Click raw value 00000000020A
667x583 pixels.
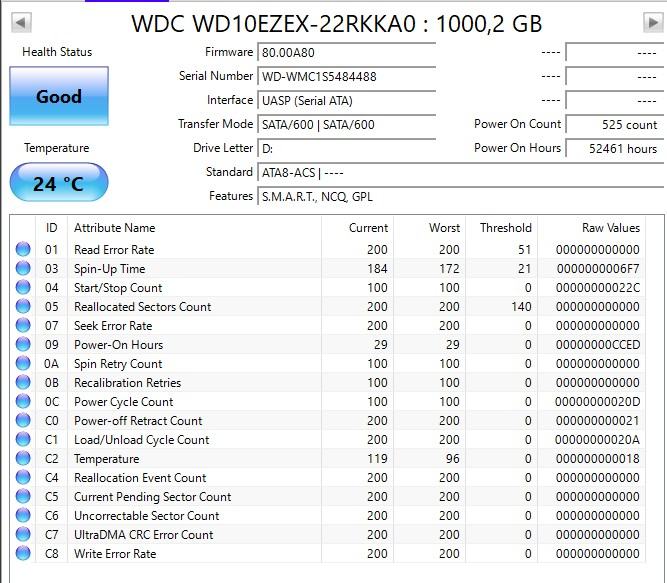597,440
